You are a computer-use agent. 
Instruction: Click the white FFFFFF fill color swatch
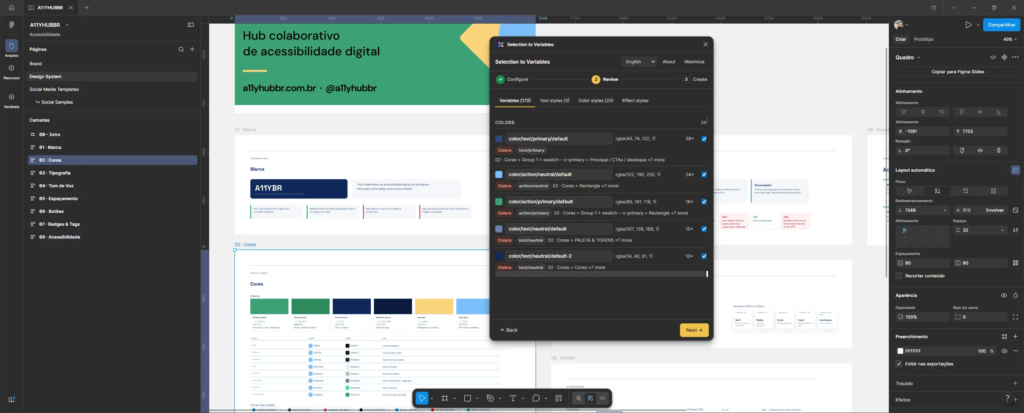900,351
